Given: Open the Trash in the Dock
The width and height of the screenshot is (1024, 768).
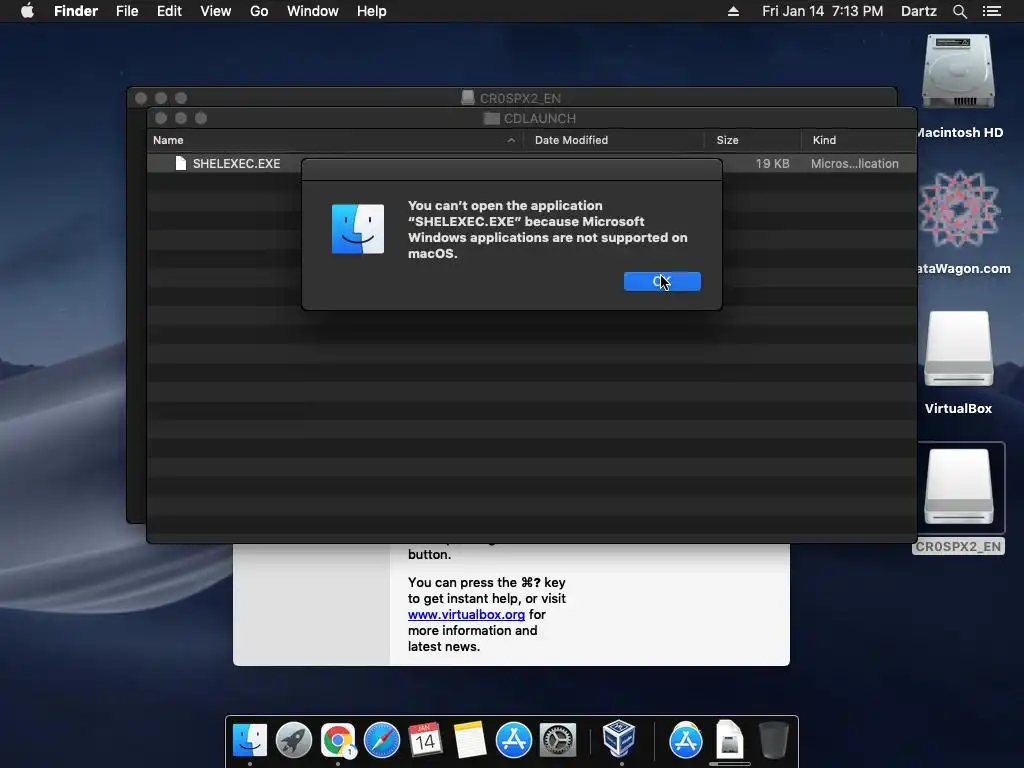Looking at the screenshot, I should point(774,740).
